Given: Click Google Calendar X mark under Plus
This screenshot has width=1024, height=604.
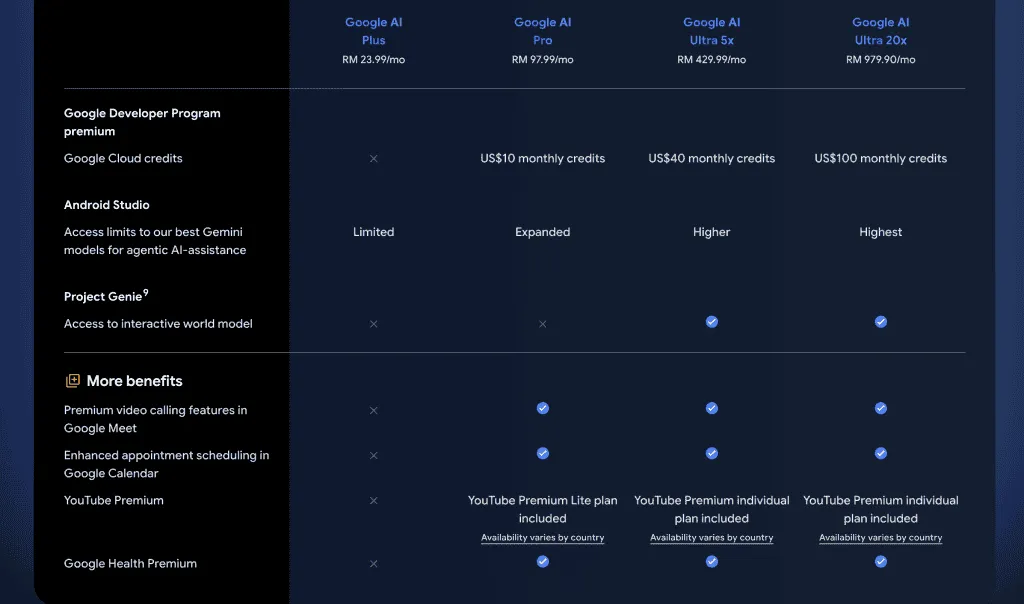Looking at the screenshot, I should click(374, 456).
